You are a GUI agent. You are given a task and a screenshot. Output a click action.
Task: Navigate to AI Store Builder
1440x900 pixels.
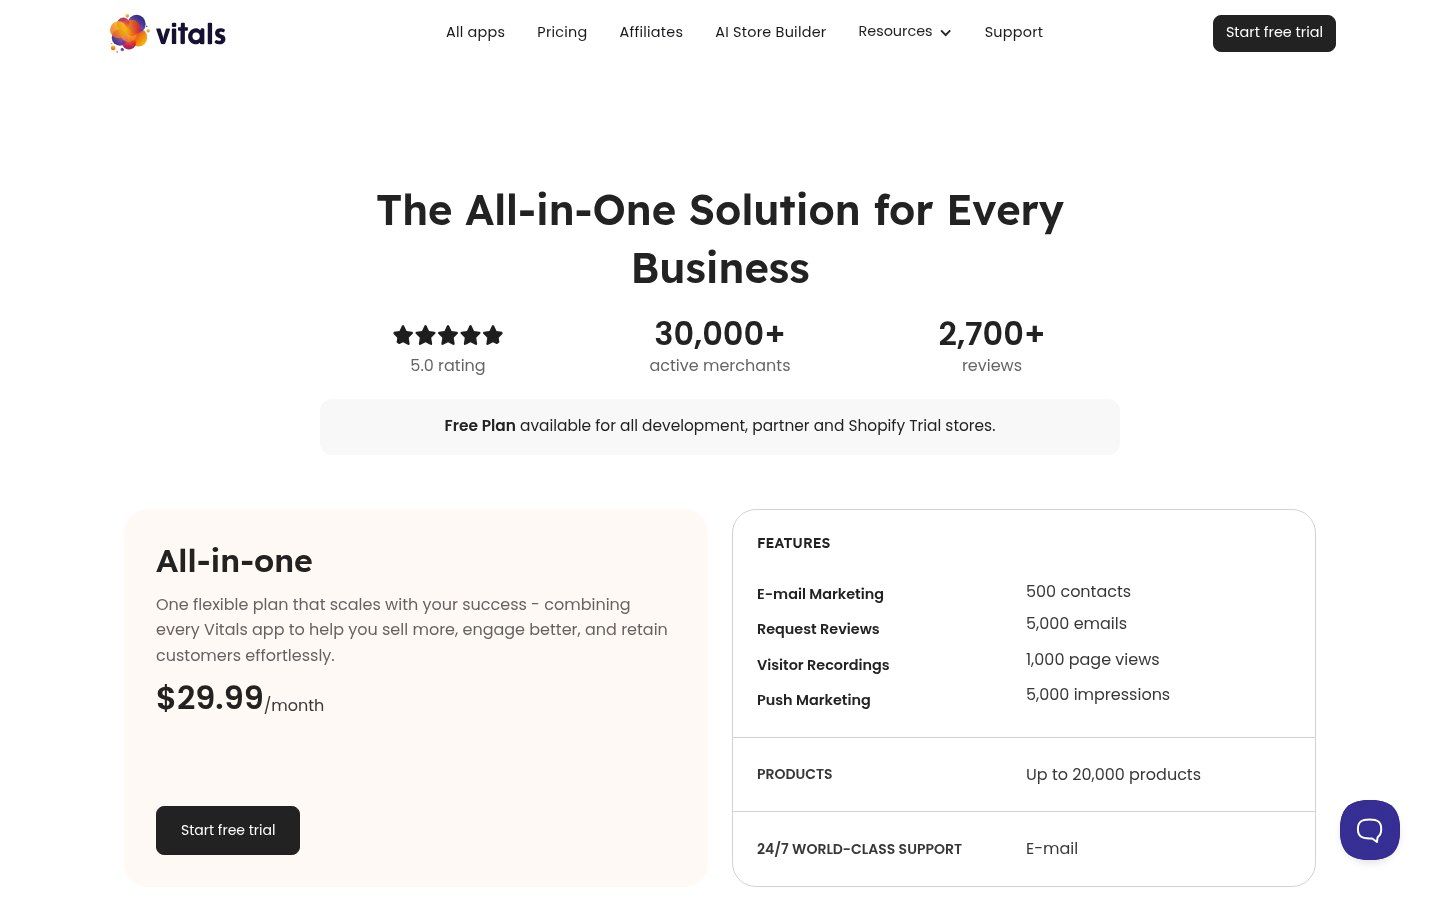(x=770, y=32)
